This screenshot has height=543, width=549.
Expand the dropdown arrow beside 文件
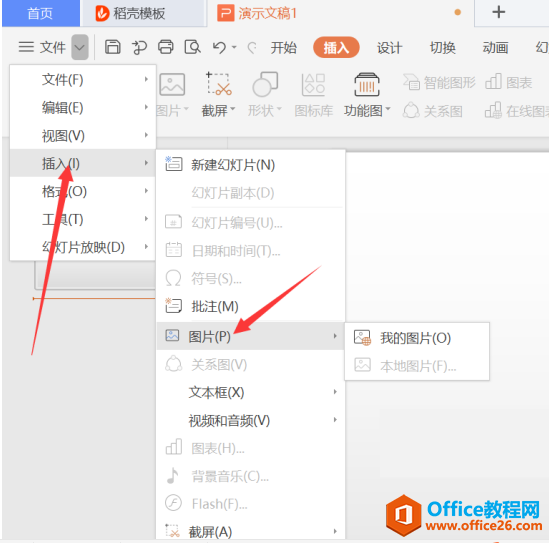80,47
